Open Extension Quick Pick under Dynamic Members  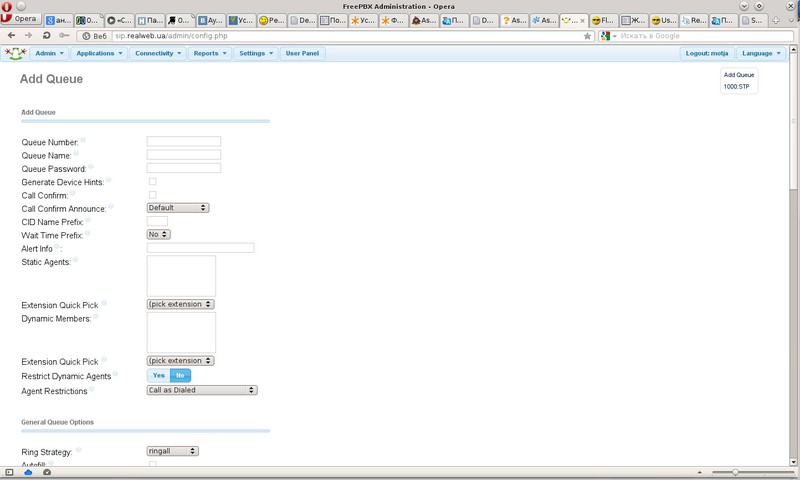181,361
